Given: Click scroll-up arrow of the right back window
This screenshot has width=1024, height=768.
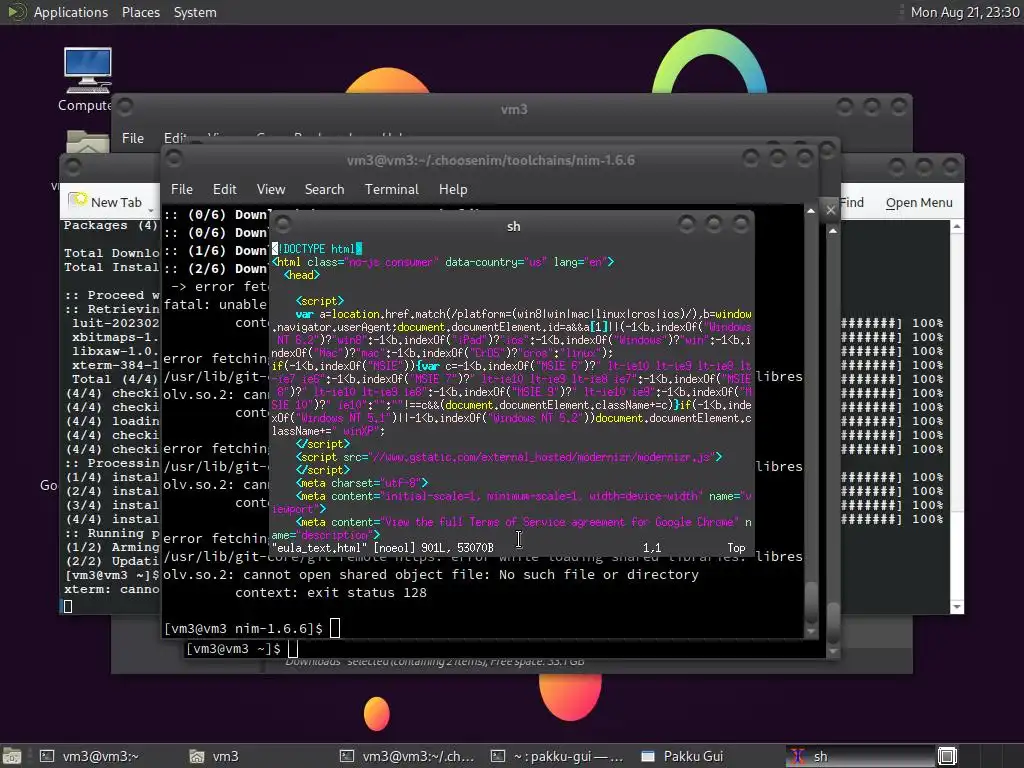Looking at the screenshot, I should pyautogui.click(x=957, y=227).
